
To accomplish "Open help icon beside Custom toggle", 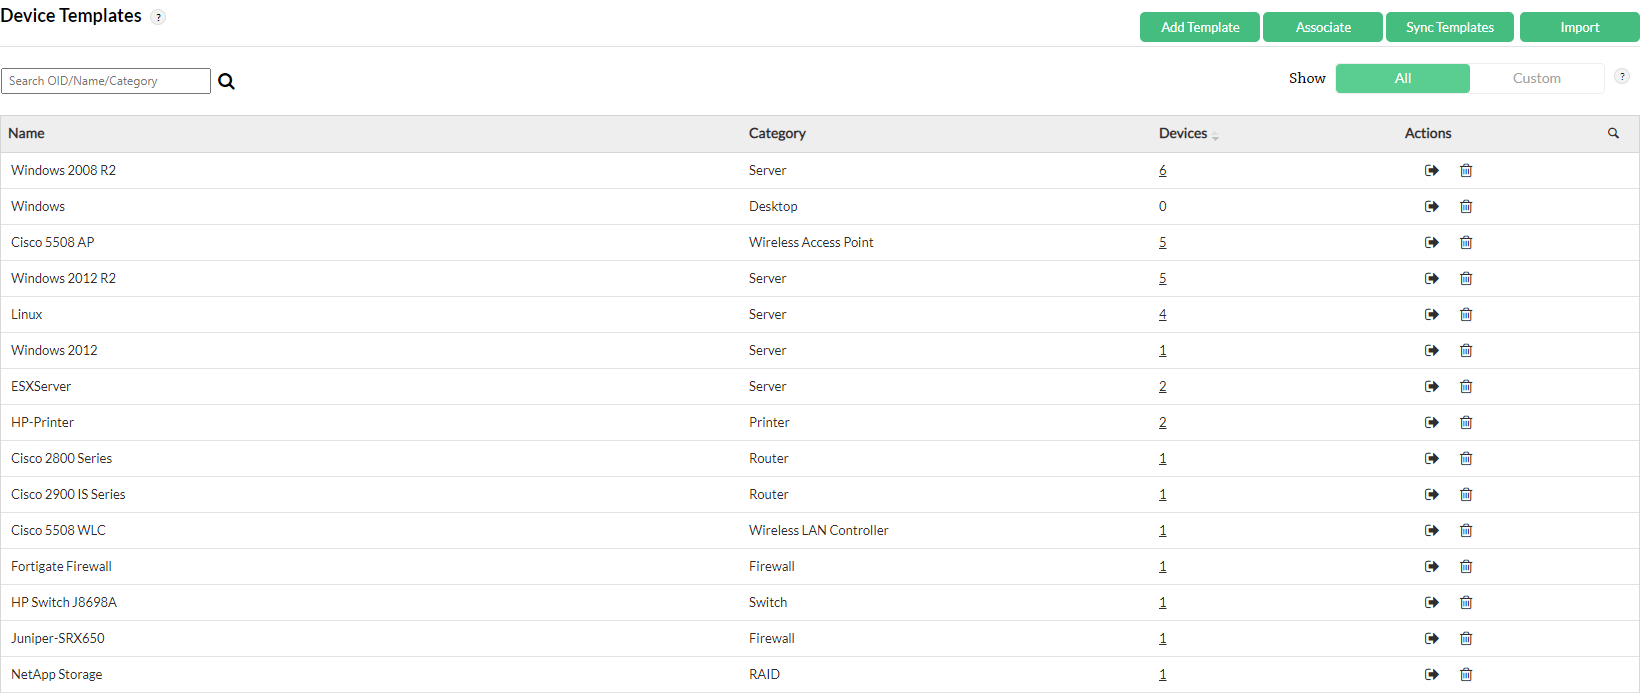I will point(1622,76).
